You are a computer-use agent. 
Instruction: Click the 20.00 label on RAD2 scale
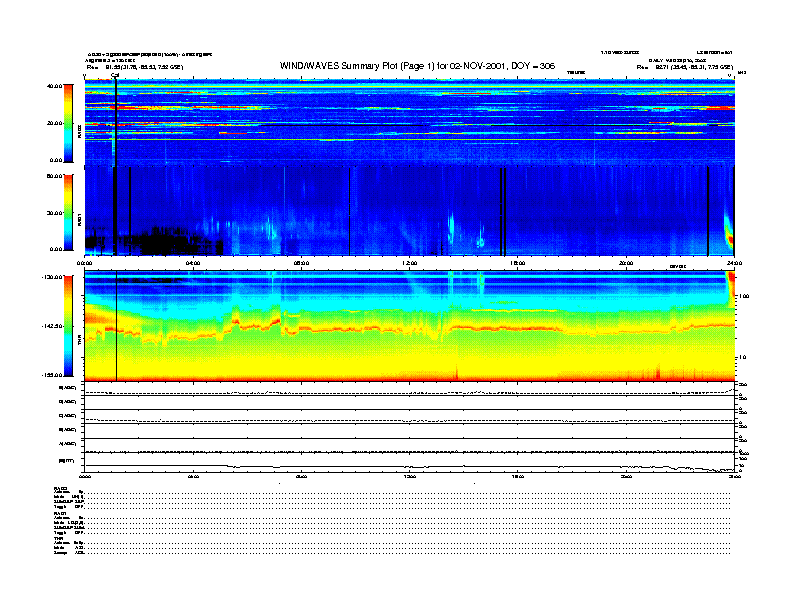tap(55, 123)
